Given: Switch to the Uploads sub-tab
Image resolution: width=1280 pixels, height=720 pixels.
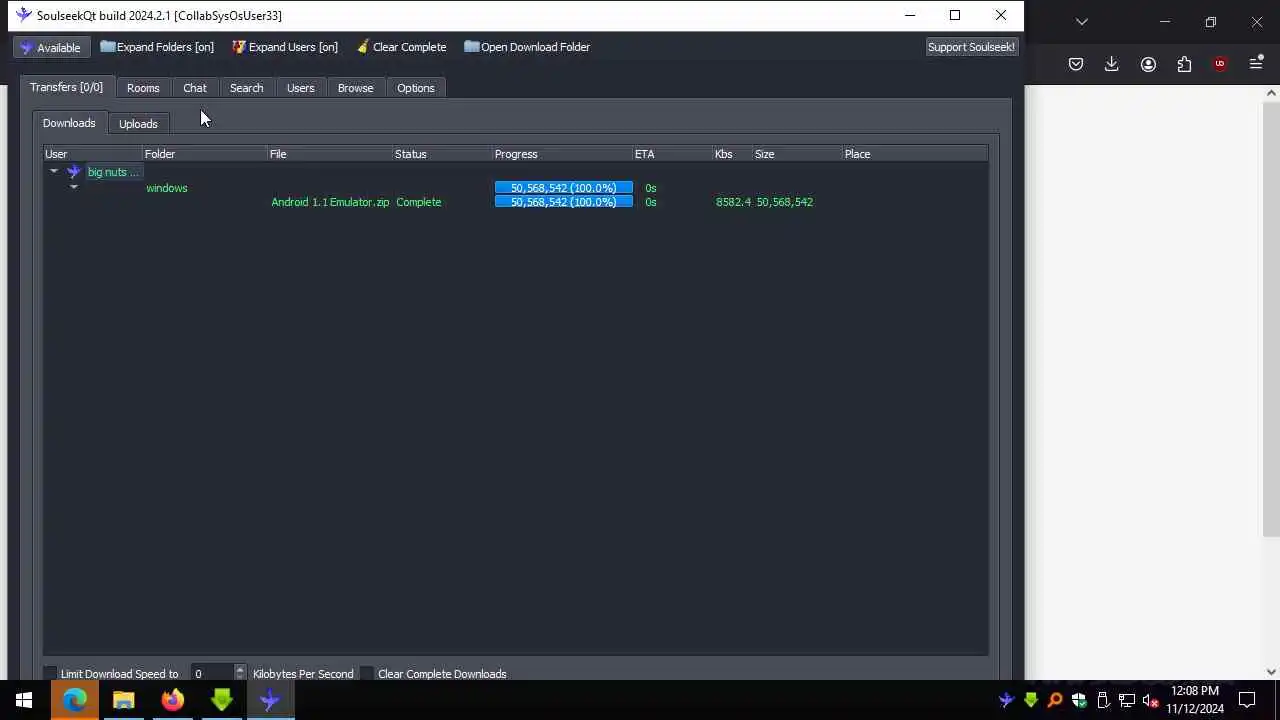Looking at the screenshot, I should tap(138, 124).
